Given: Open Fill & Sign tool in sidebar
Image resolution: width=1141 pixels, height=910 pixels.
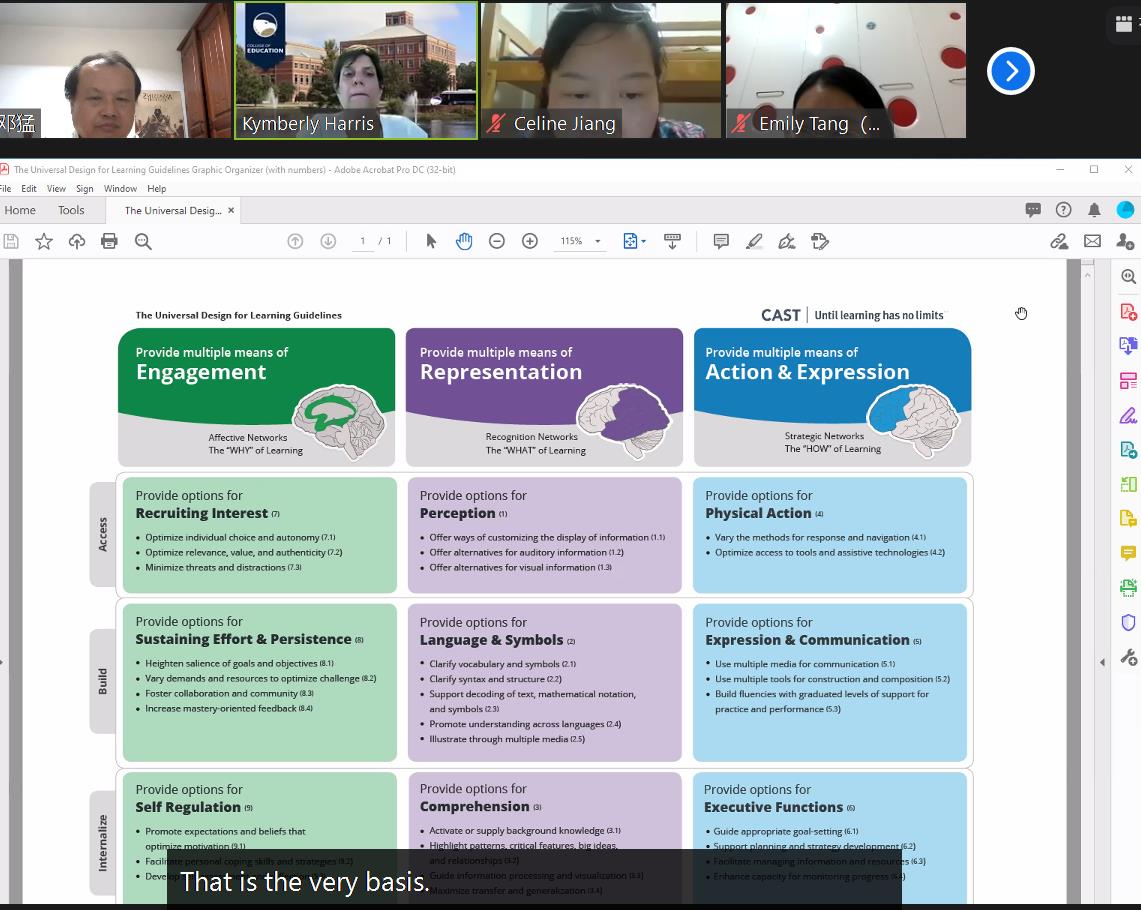Looking at the screenshot, I should pyautogui.click(x=1128, y=415).
